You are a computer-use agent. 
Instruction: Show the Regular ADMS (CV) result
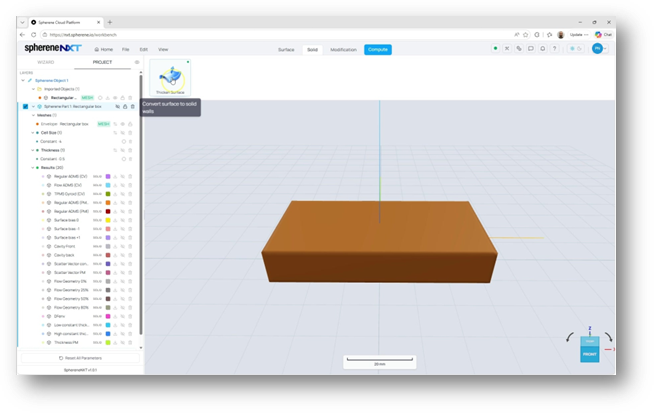(123, 177)
